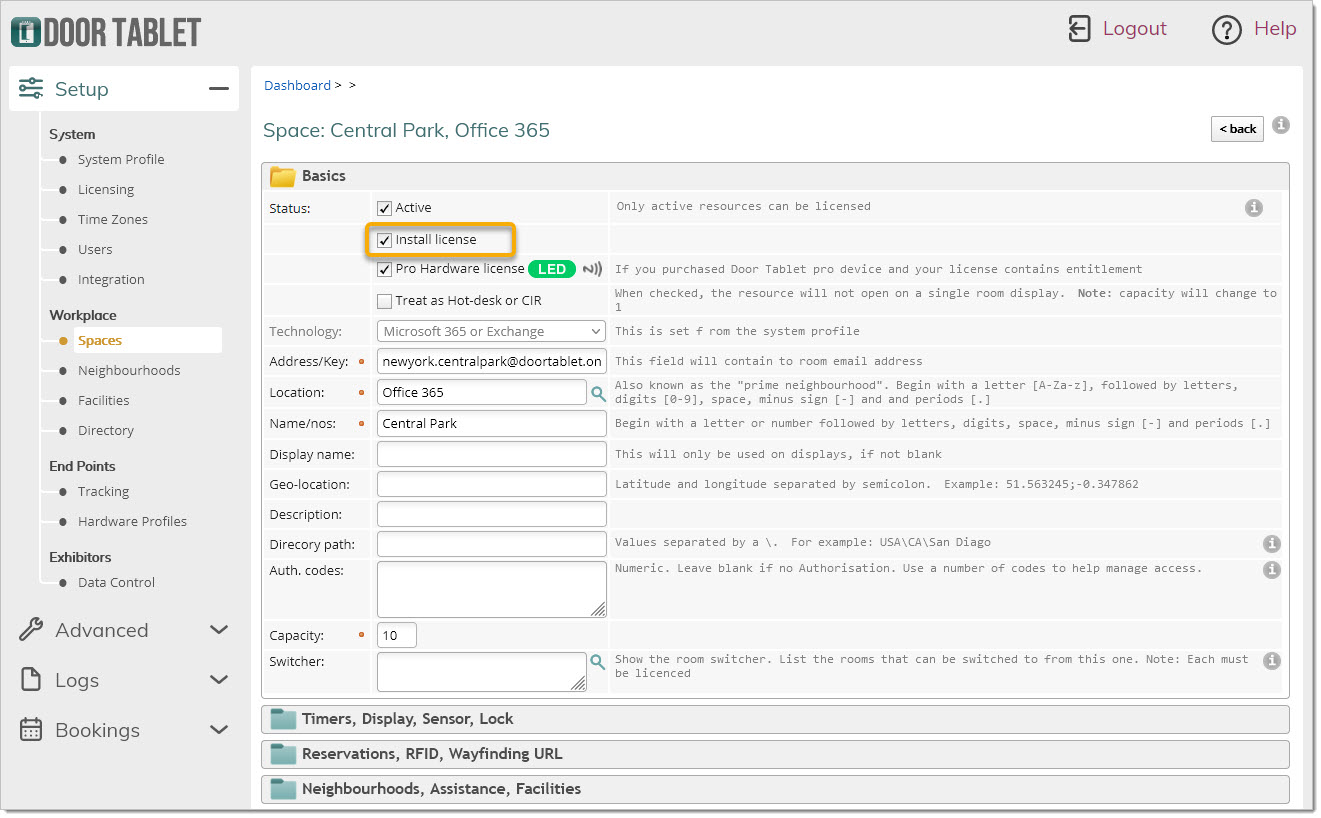Click the Location input field
Screen dimensions: 1321x818
pyautogui.click(x=482, y=393)
